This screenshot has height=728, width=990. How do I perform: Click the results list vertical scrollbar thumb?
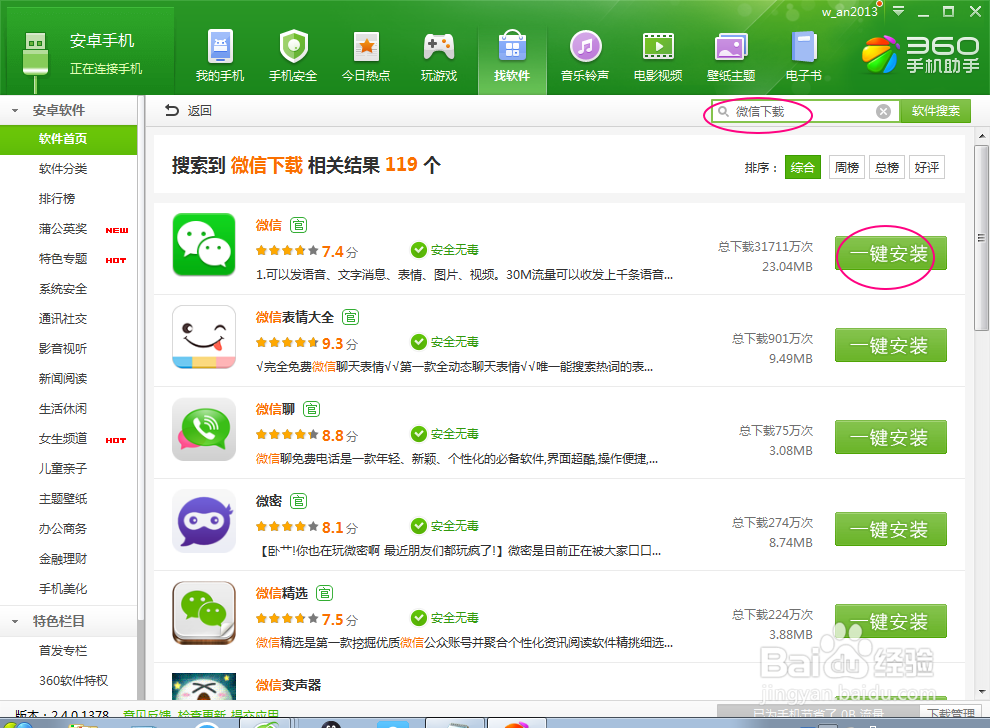pyautogui.click(x=981, y=238)
